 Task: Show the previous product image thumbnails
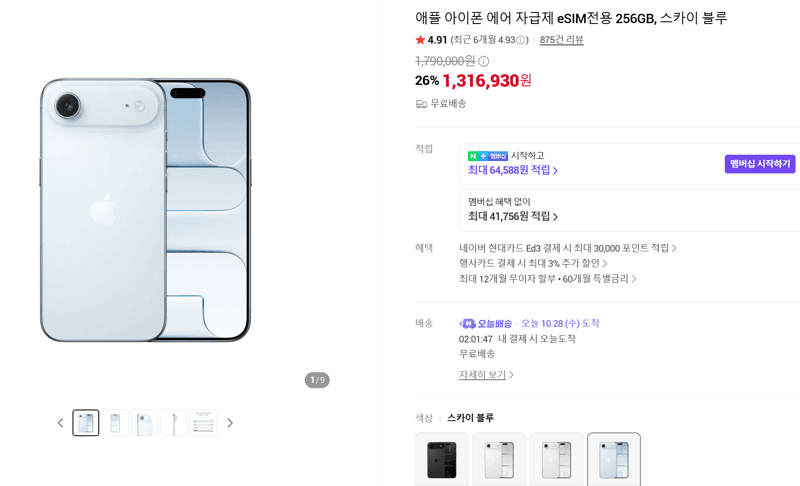[60, 423]
